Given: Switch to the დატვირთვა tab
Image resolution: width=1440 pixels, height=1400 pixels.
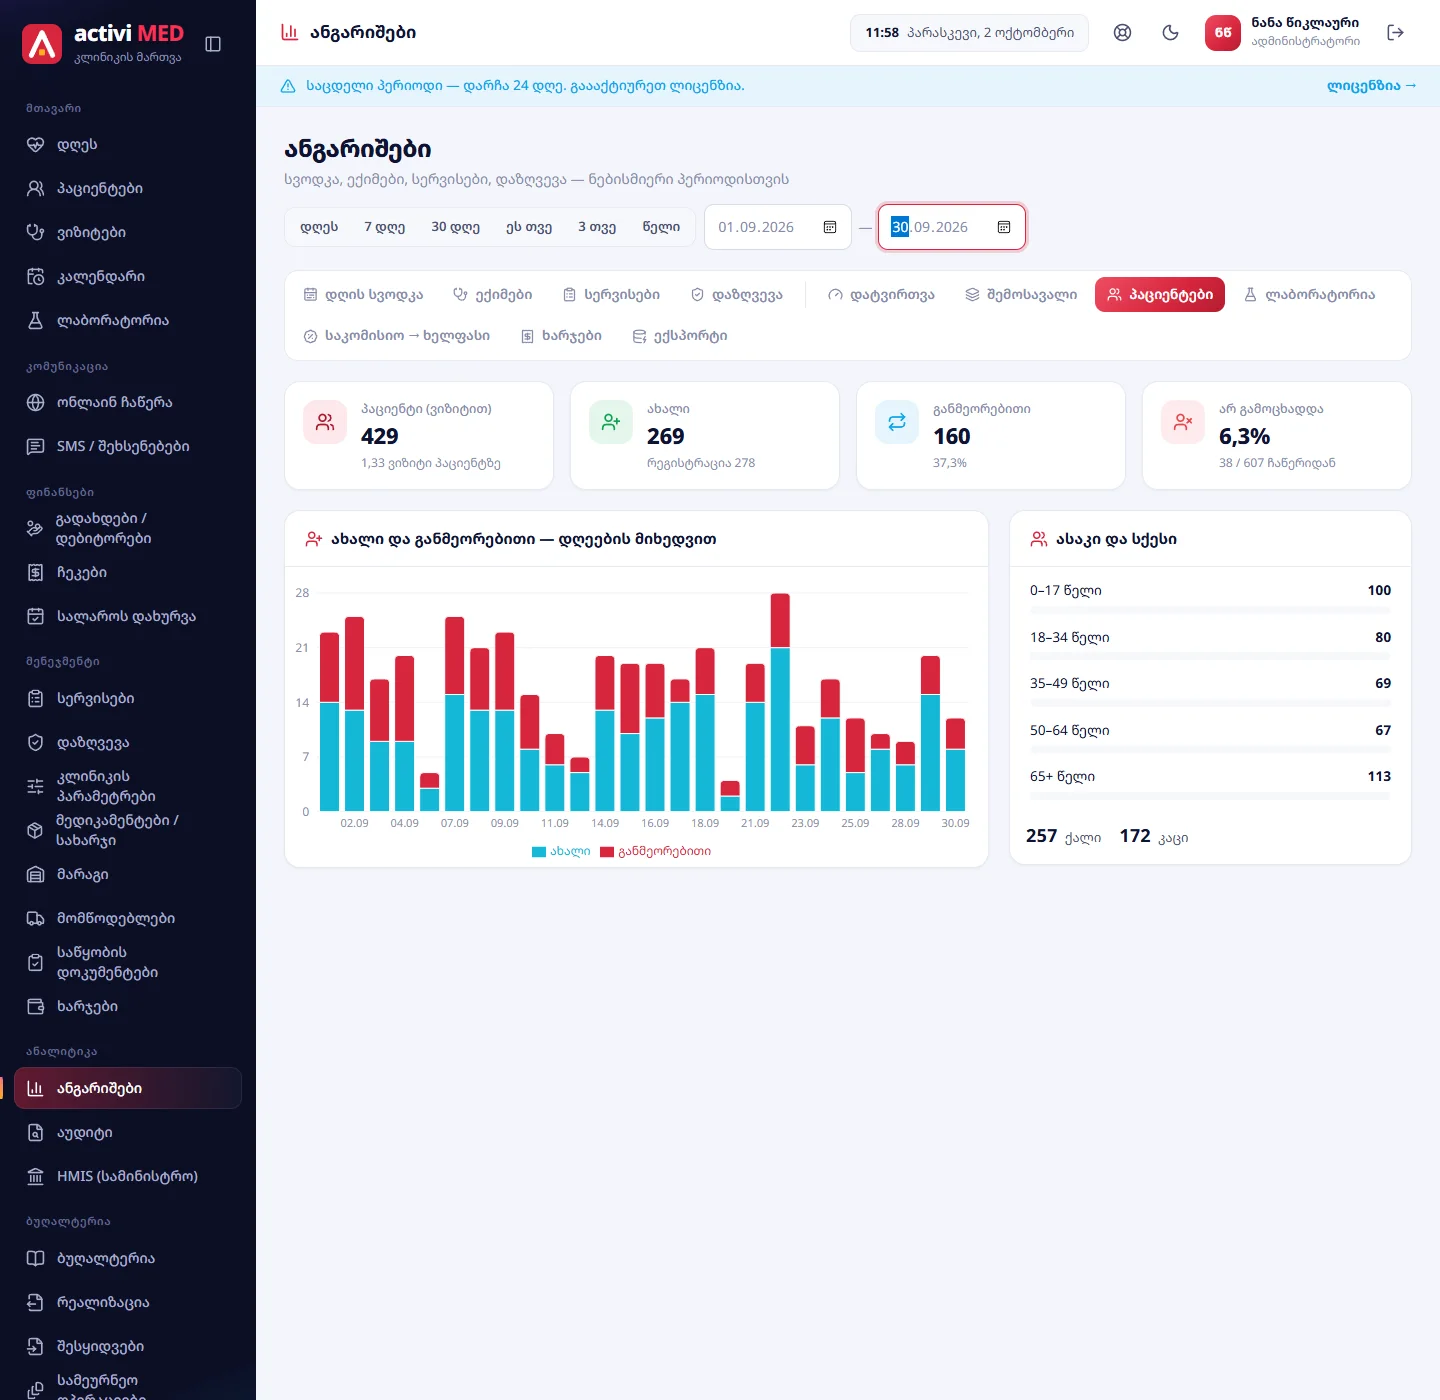Looking at the screenshot, I should (882, 295).
